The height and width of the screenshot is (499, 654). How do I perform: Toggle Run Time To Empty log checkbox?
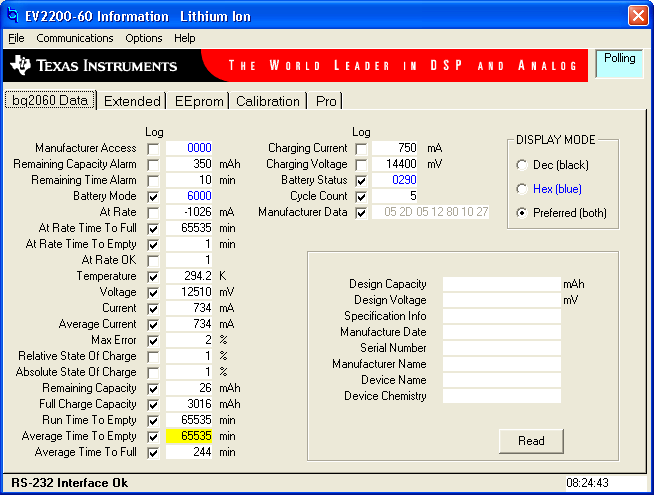click(x=153, y=421)
